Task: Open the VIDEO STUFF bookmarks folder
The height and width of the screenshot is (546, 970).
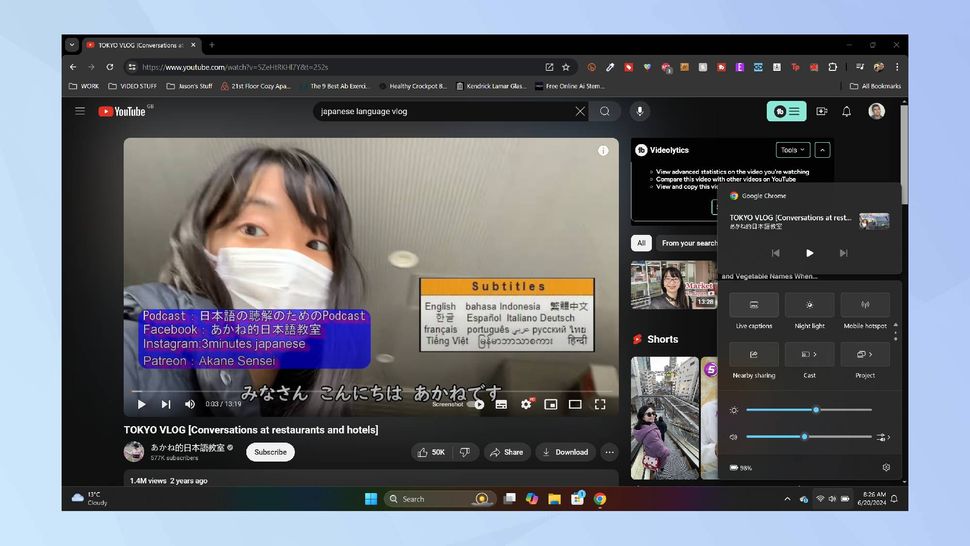Action: tap(132, 86)
